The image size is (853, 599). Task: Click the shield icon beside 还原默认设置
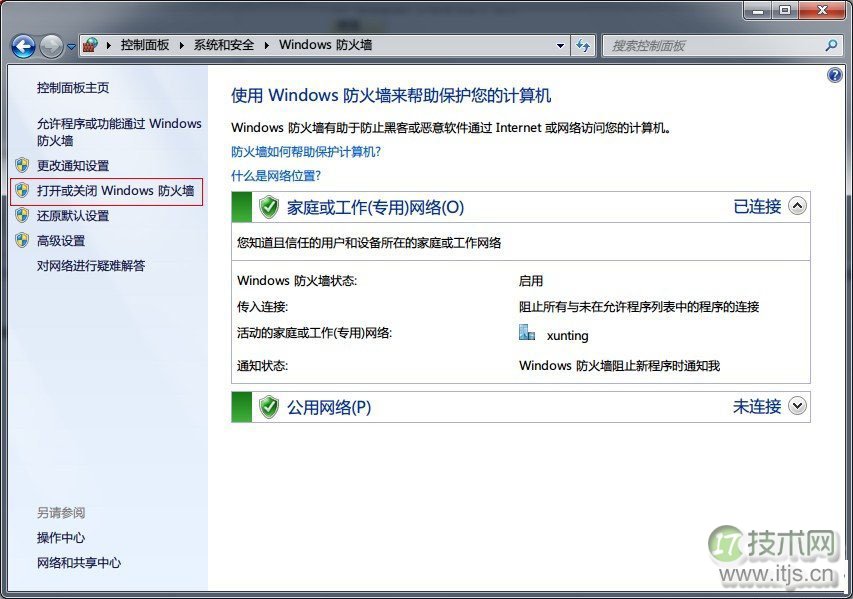coord(22,216)
